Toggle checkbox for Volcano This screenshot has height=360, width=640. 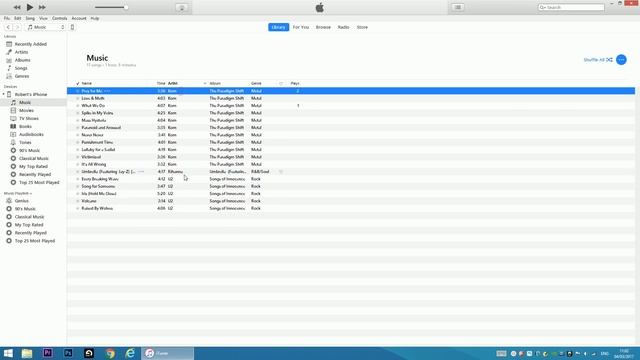pyautogui.click(x=78, y=201)
